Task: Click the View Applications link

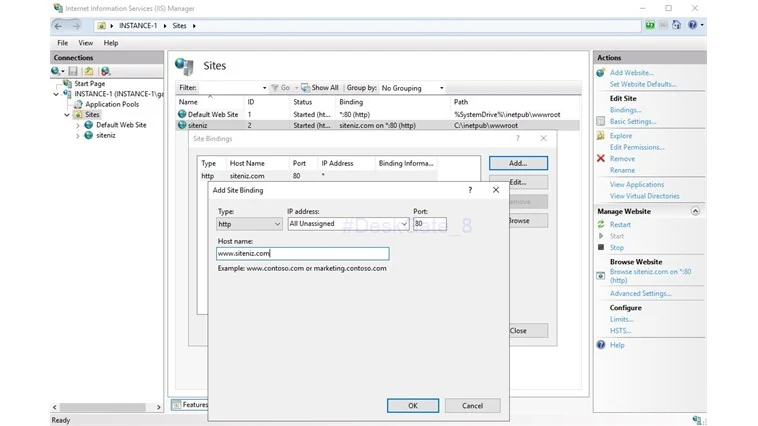Action: pyautogui.click(x=637, y=185)
